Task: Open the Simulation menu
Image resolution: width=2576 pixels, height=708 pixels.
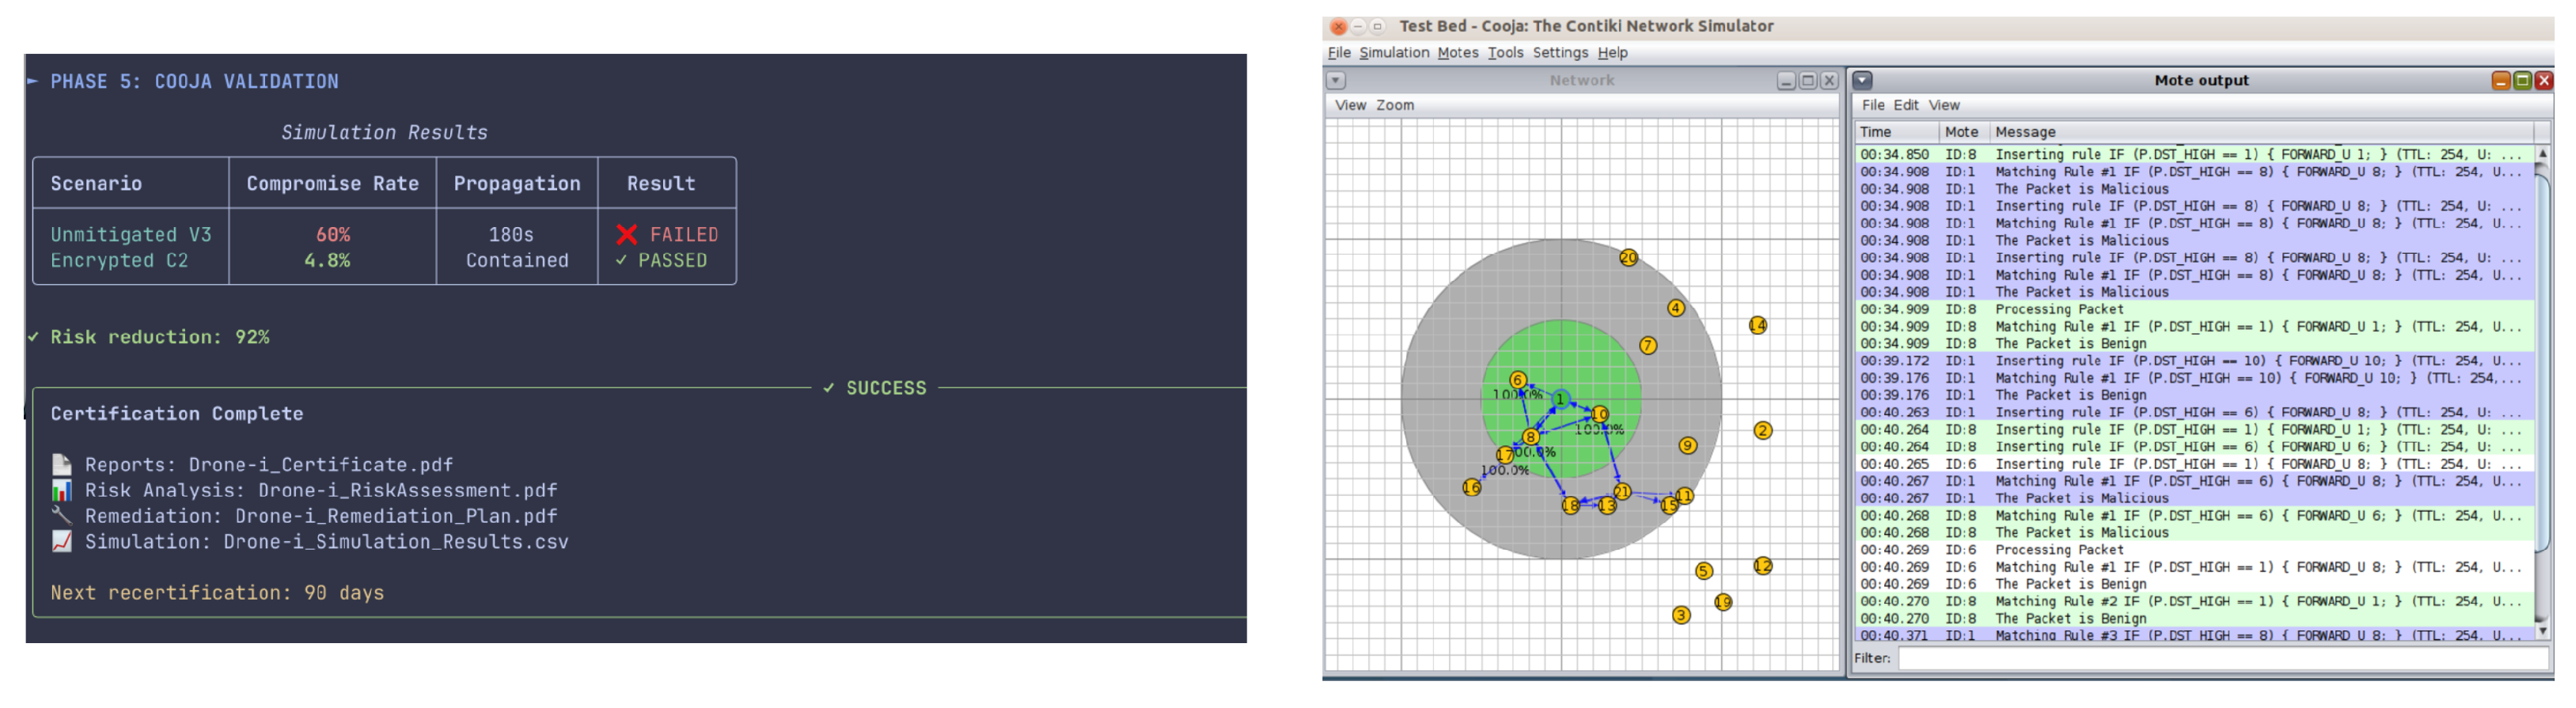Action: pyautogui.click(x=1393, y=53)
